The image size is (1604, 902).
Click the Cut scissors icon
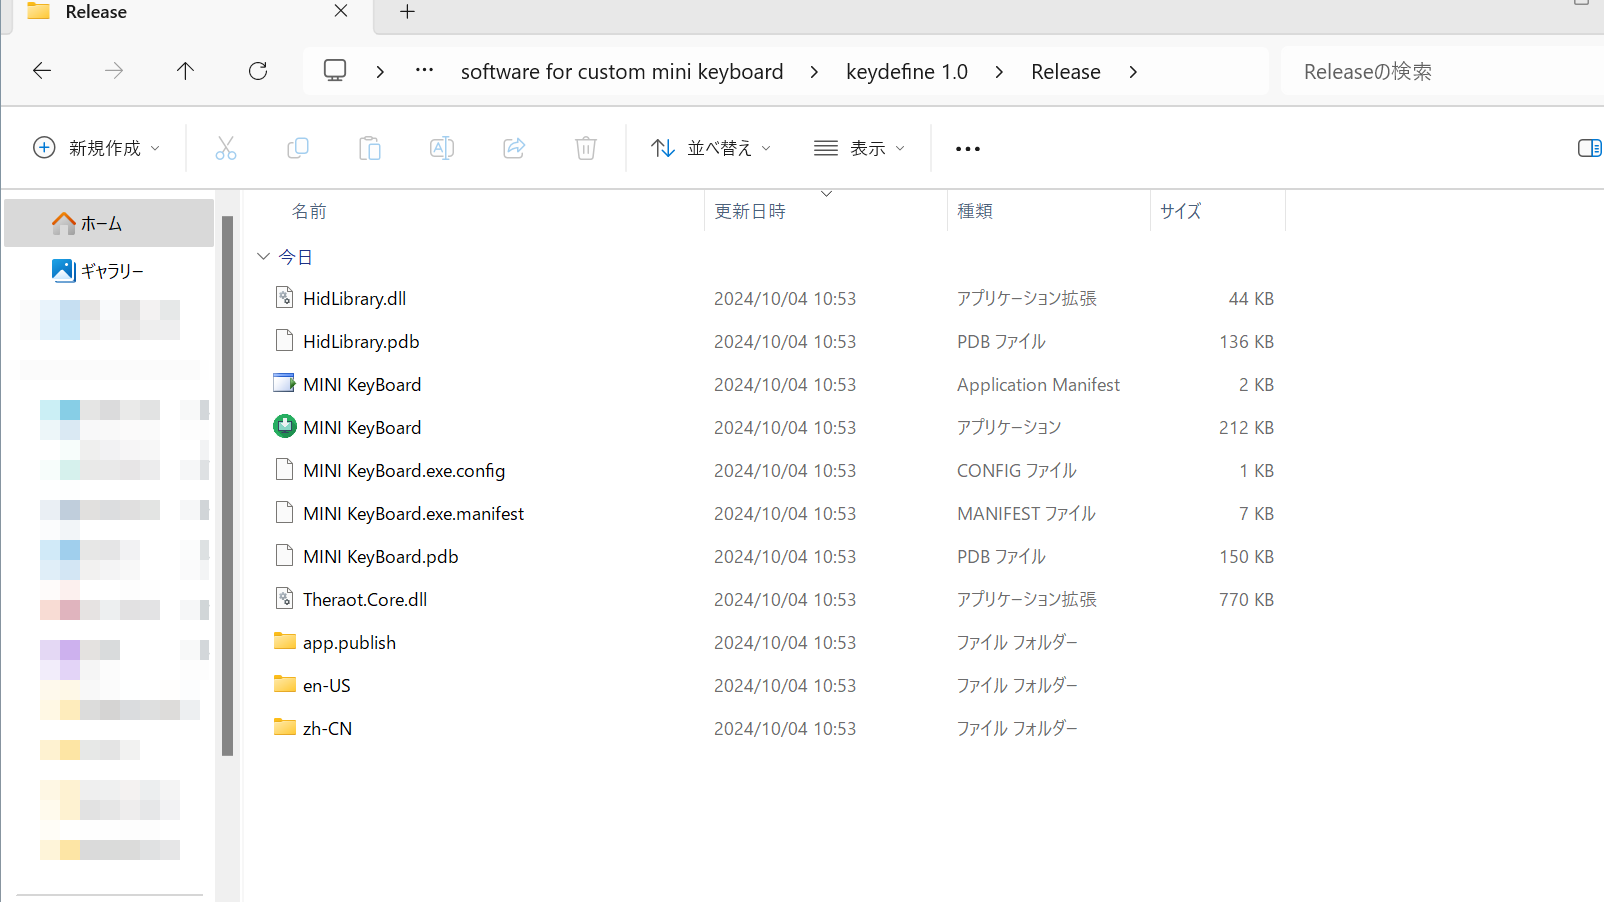226,148
